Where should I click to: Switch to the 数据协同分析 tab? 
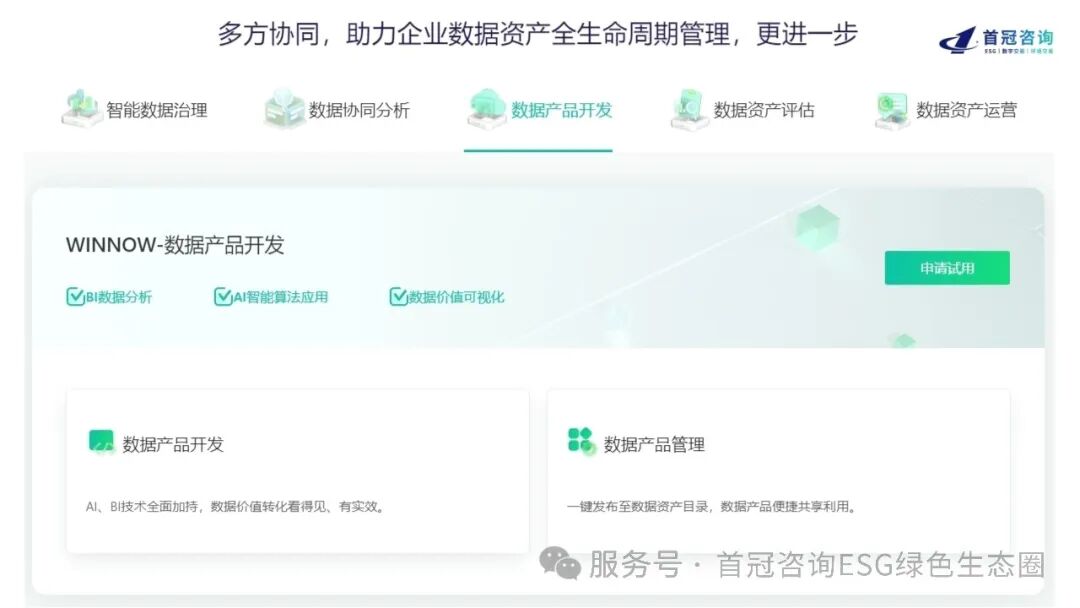click(338, 110)
